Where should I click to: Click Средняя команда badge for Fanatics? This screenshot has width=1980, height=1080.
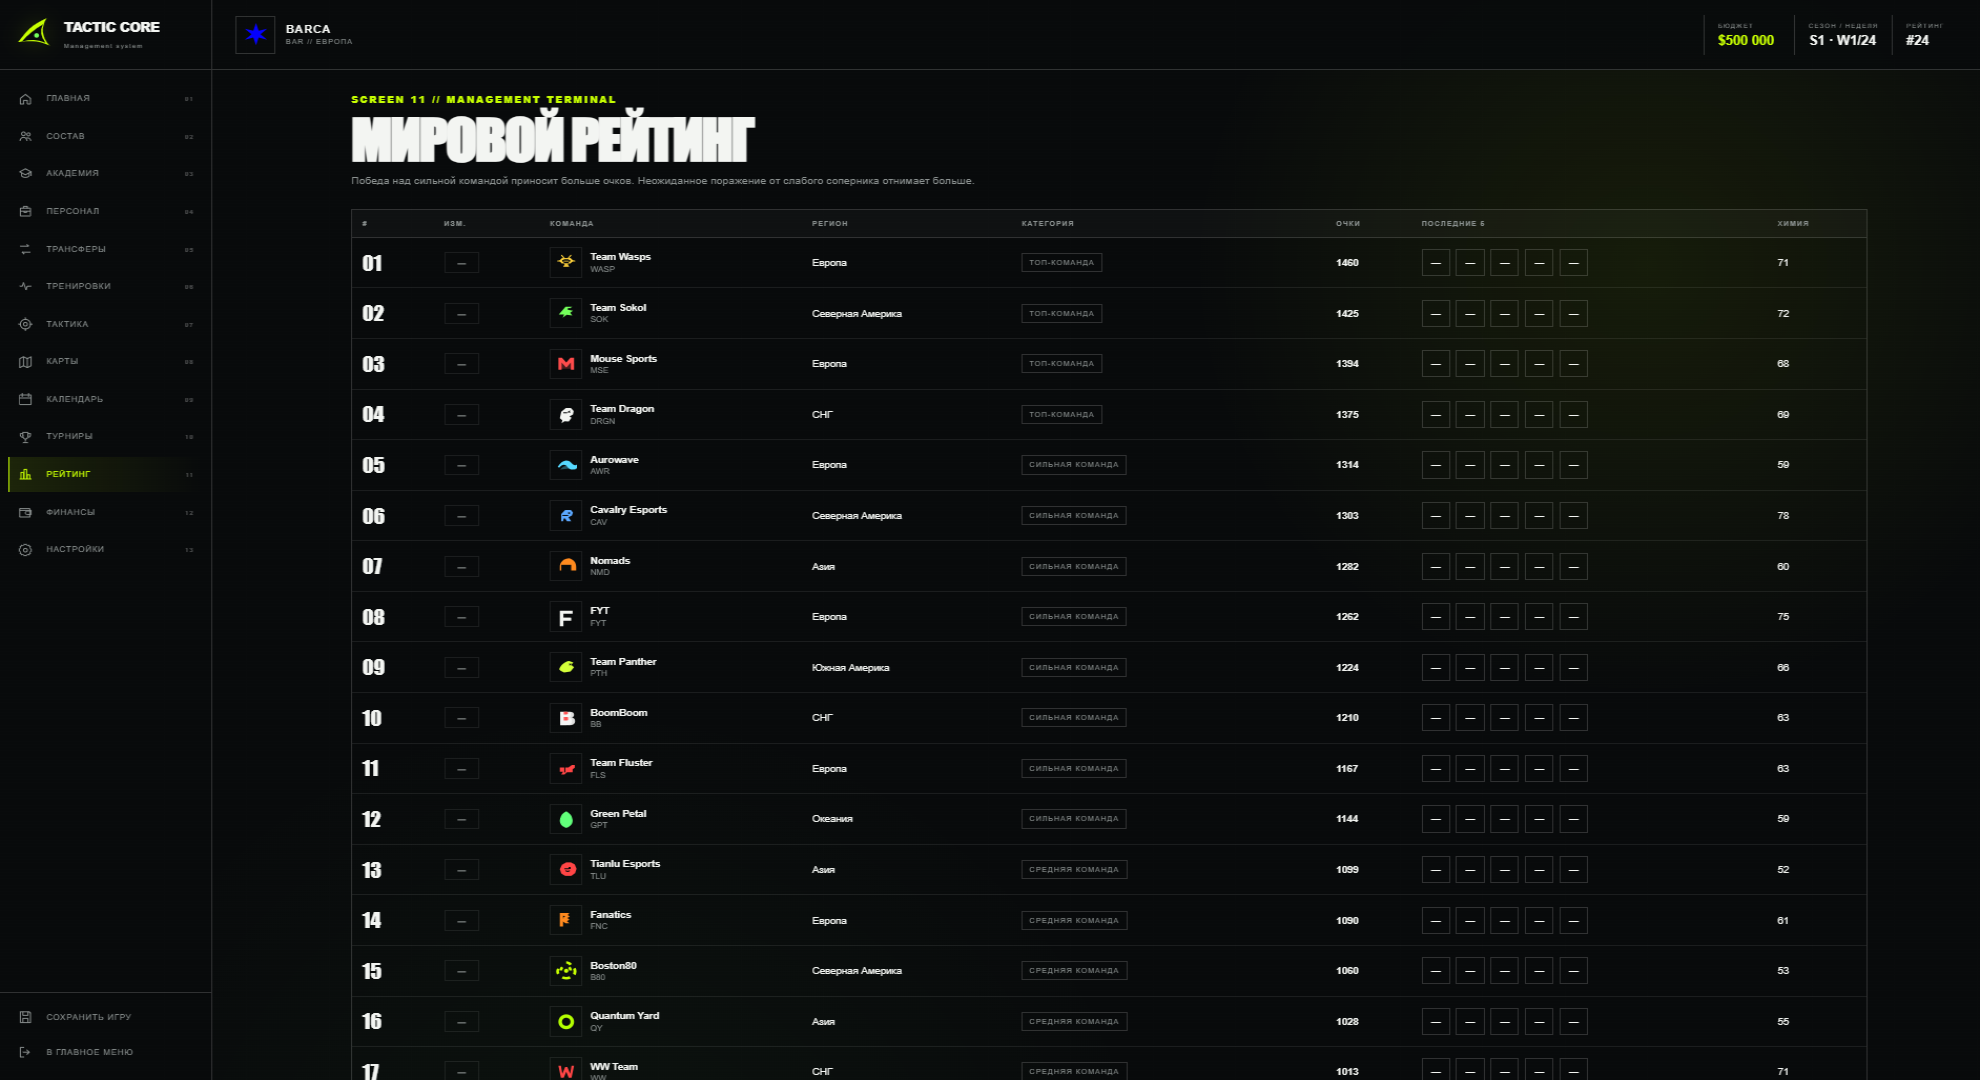pos(1074,920)
